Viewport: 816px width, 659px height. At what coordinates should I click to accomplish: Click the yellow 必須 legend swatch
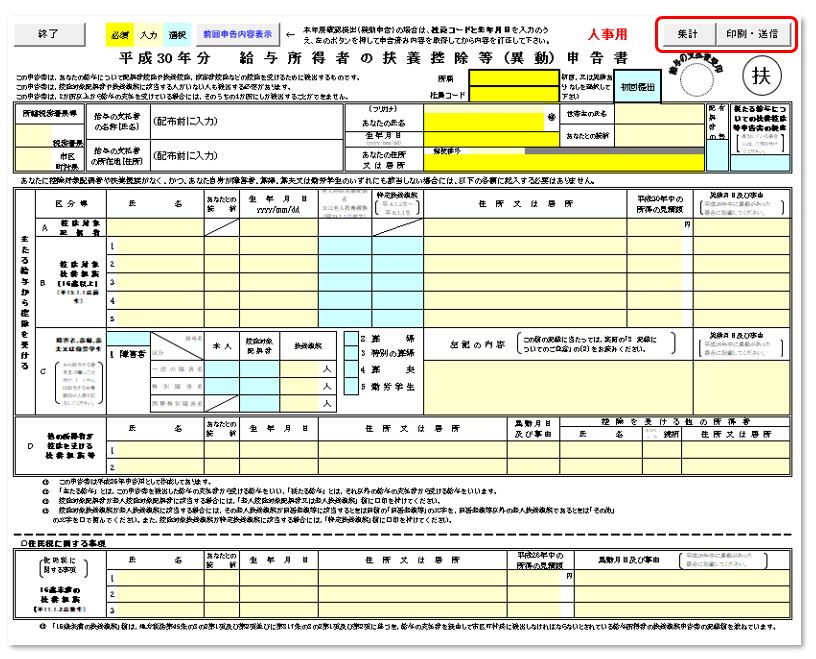120,35
